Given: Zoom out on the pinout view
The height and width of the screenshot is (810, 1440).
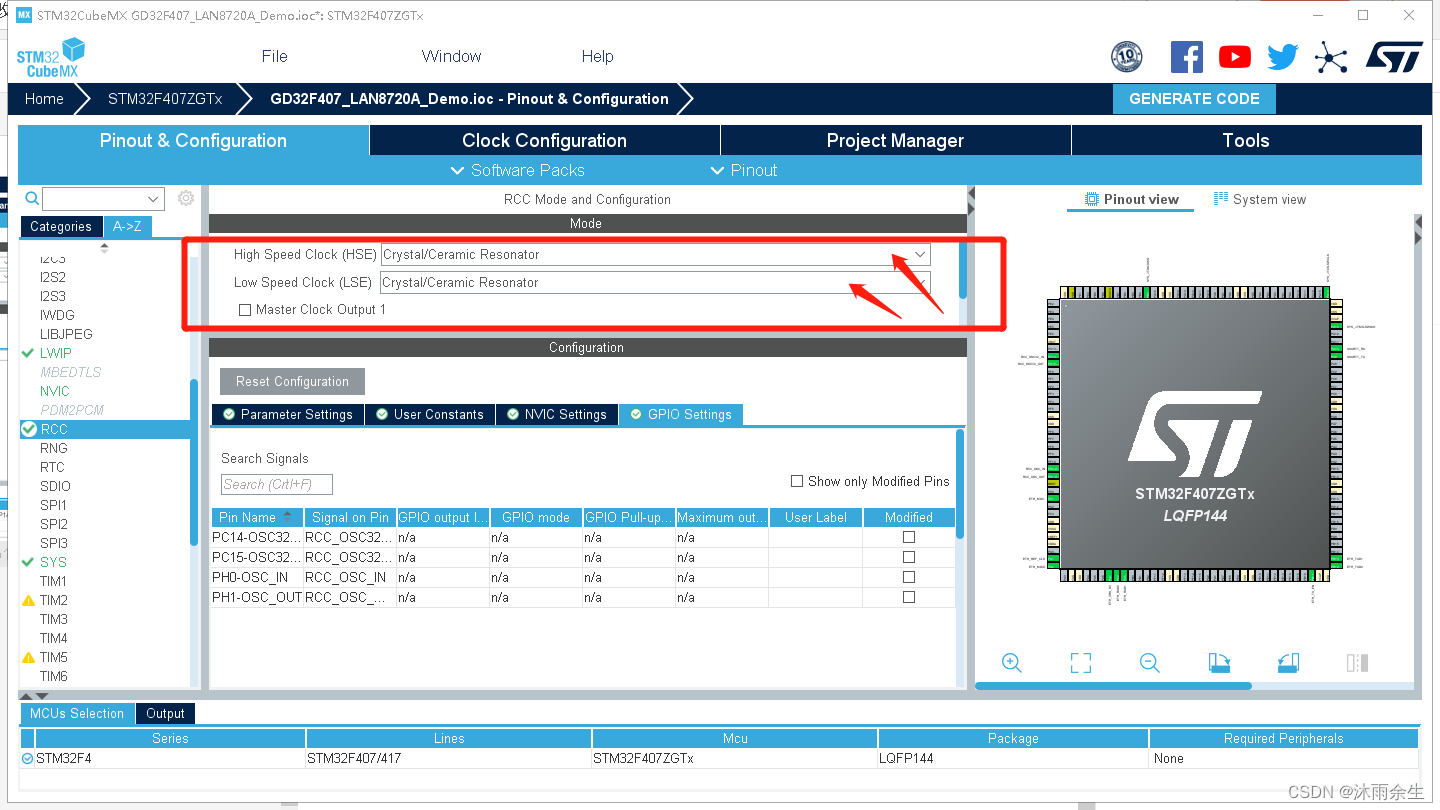Looking at the screenshot, I should point(1149,663).
